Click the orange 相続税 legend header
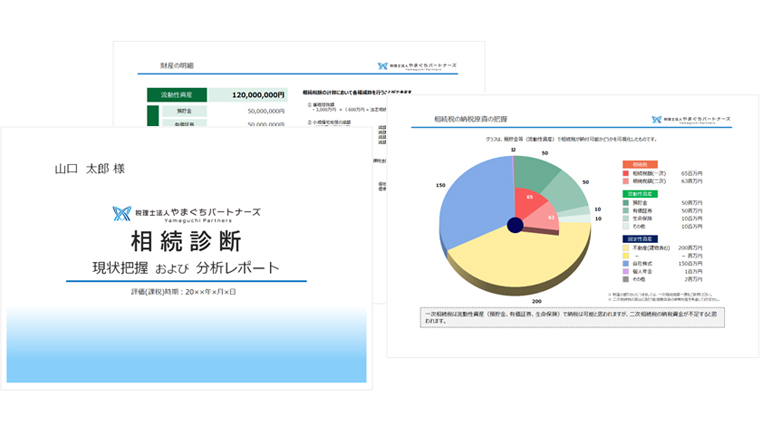Viewport: 760px width, 432px height. (x=640, y=164)
